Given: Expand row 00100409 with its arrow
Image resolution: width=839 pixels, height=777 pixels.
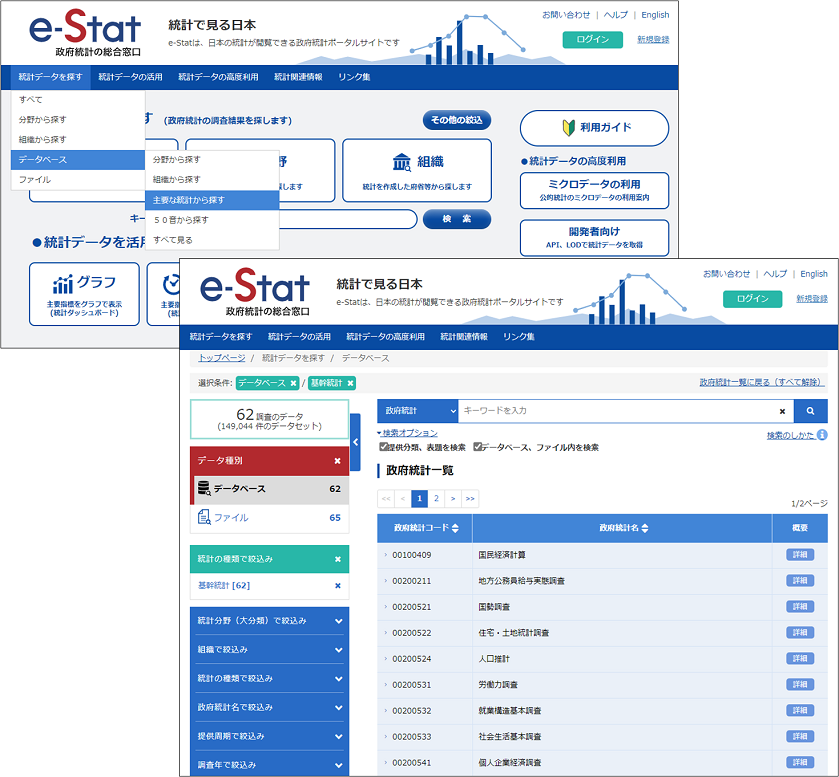Looking at the screenshot, I should [x=385, y=555].
